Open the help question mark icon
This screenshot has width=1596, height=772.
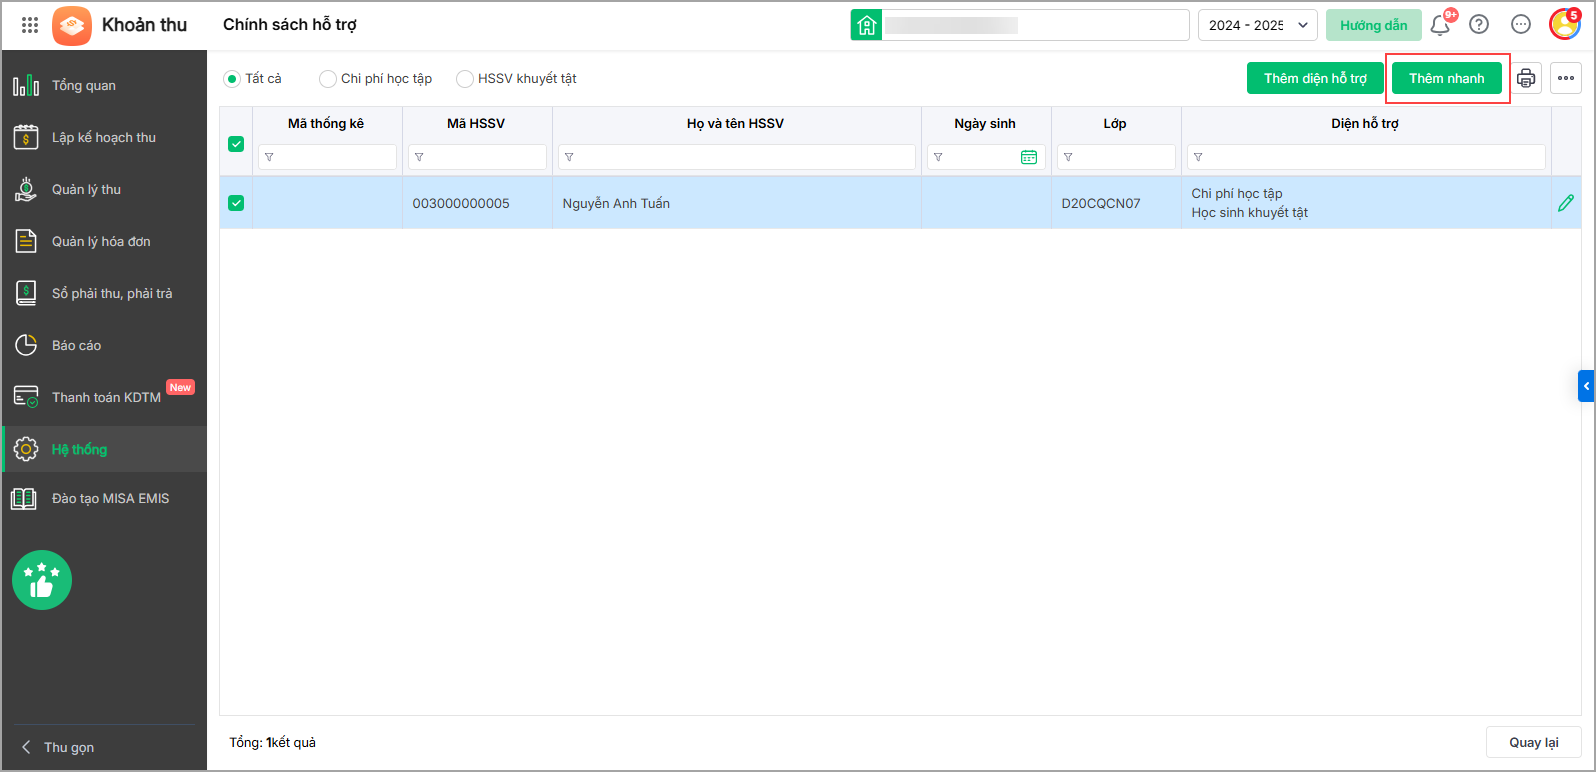click(x=1479, y=25)
